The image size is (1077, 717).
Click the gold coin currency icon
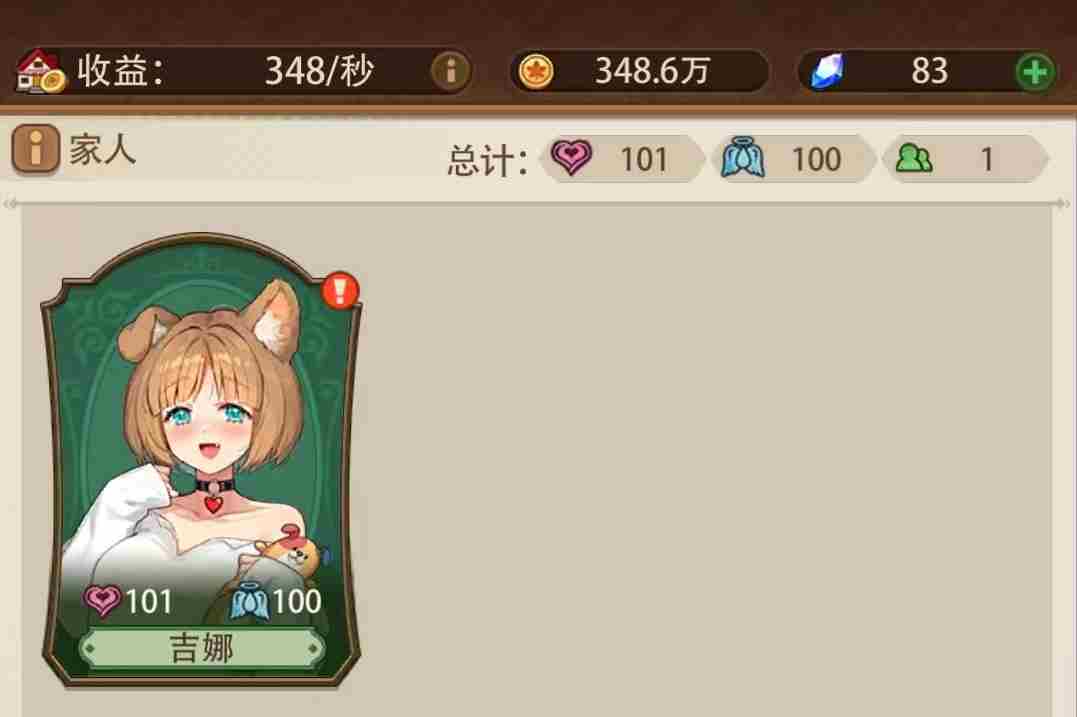(x=536, y=71)
